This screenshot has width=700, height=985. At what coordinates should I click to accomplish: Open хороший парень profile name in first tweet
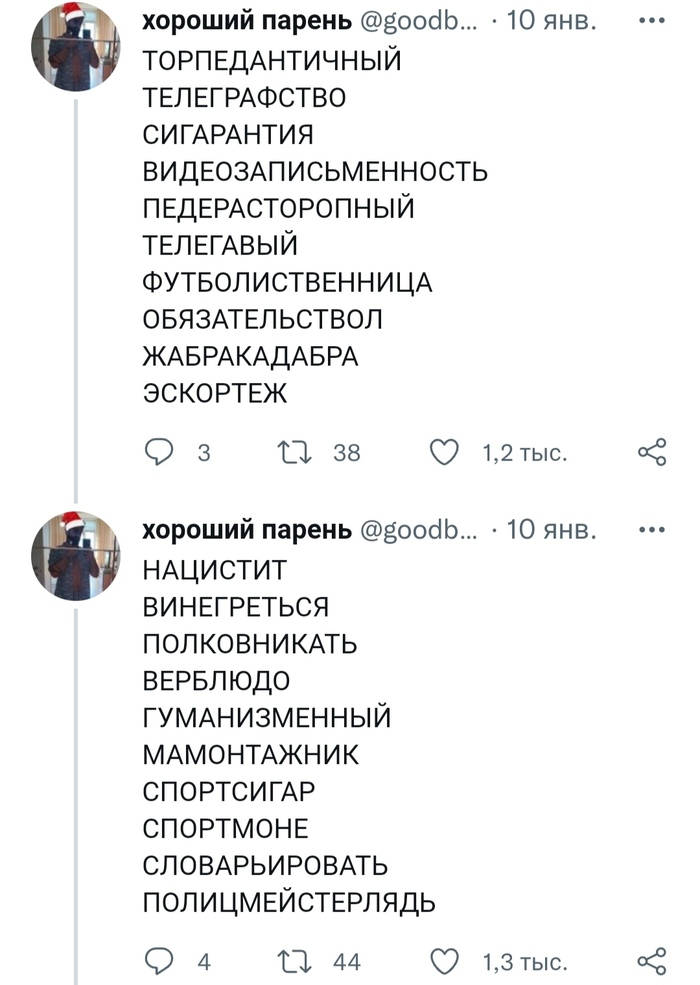pos(246,22)
